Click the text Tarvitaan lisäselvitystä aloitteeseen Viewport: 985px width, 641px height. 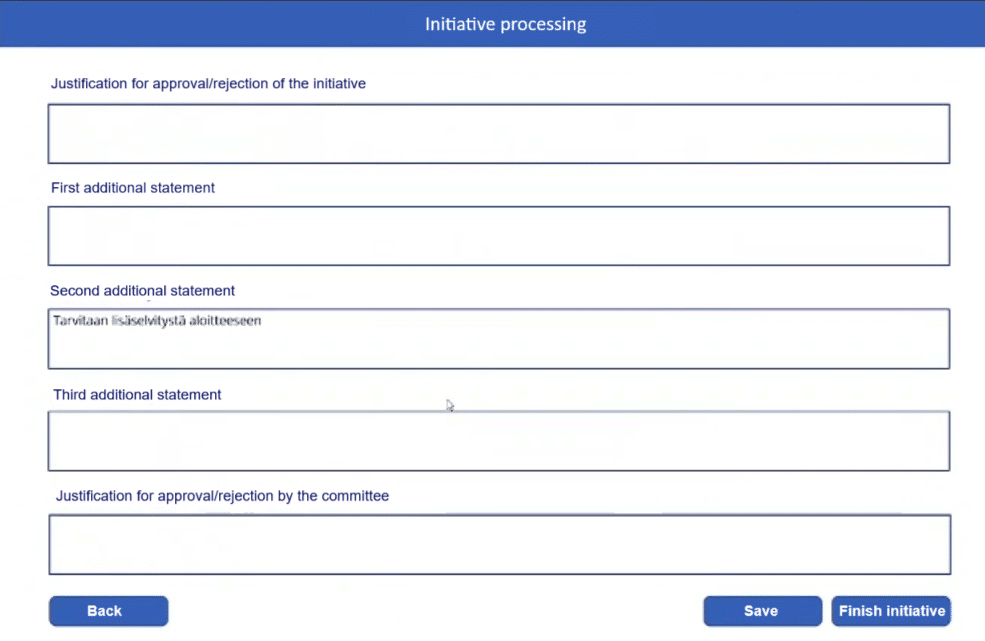point(156,320)
